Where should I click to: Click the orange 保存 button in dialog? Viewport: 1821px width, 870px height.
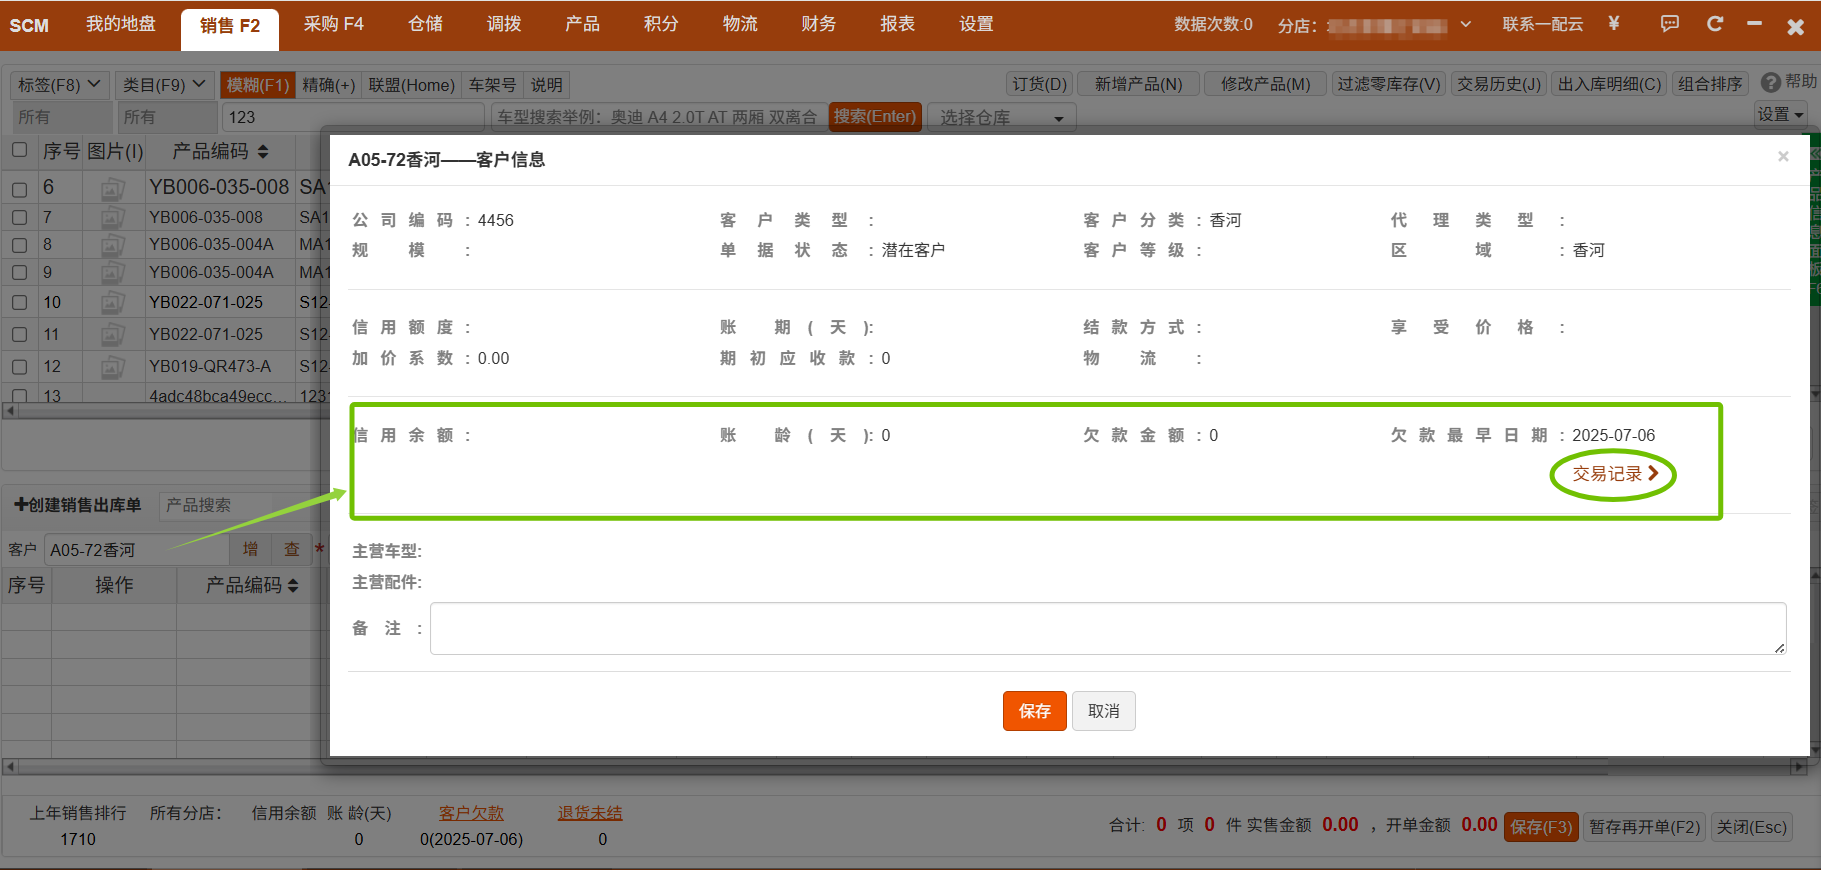pos(1035,711)
